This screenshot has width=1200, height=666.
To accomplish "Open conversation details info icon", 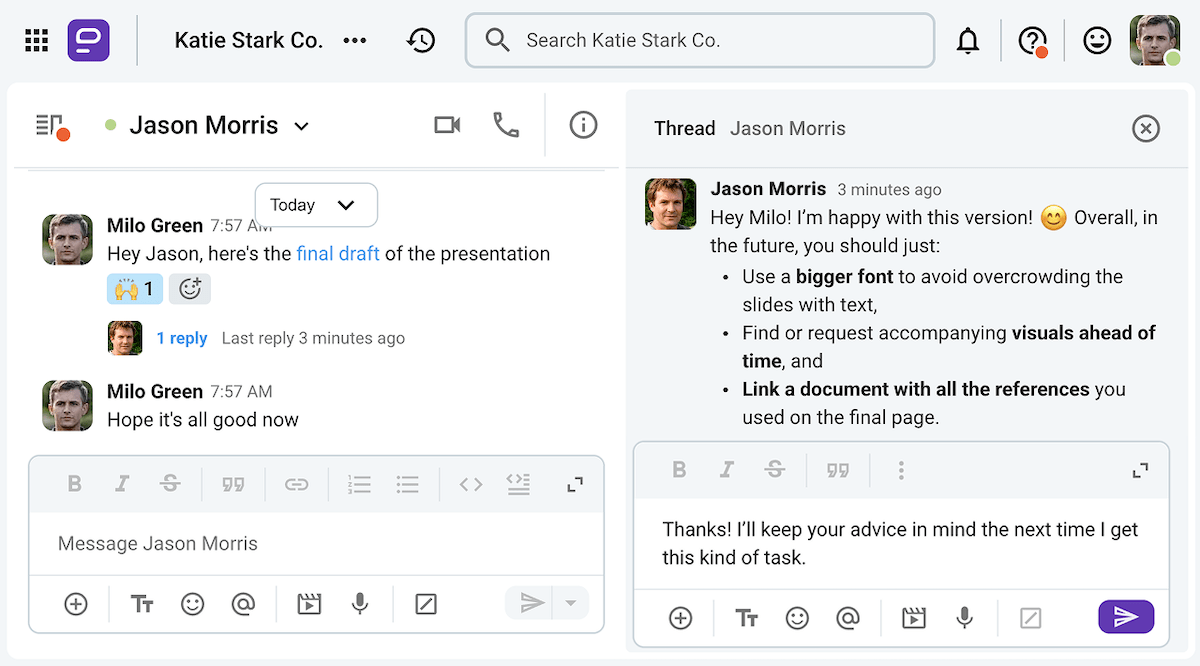I will (583, 125).
